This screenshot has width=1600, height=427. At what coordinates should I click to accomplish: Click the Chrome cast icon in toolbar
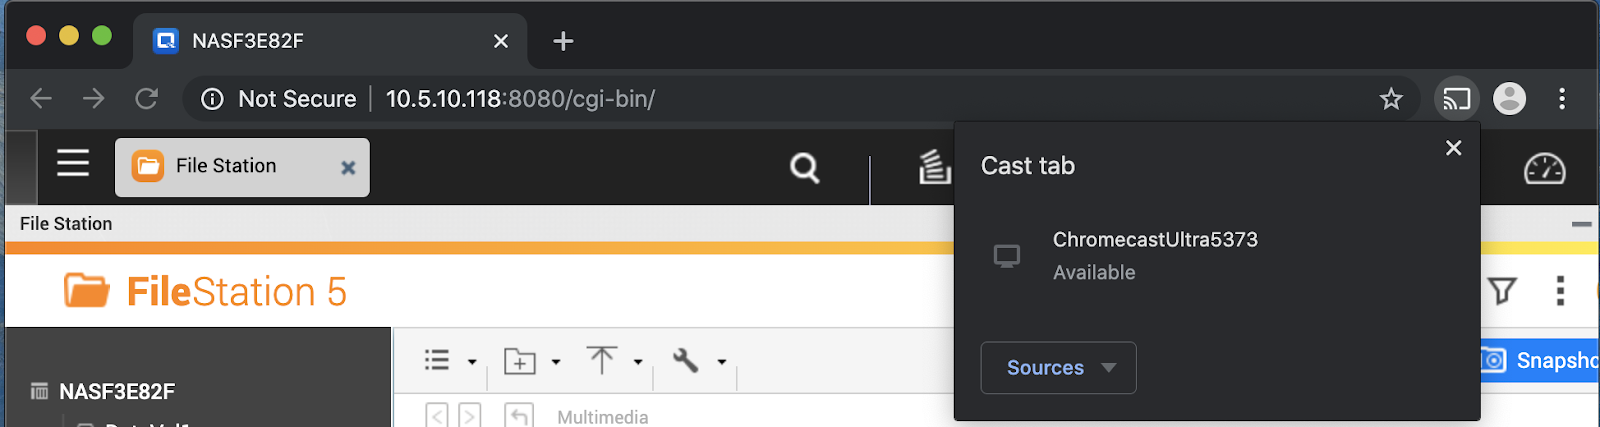tap(1456, 99)
